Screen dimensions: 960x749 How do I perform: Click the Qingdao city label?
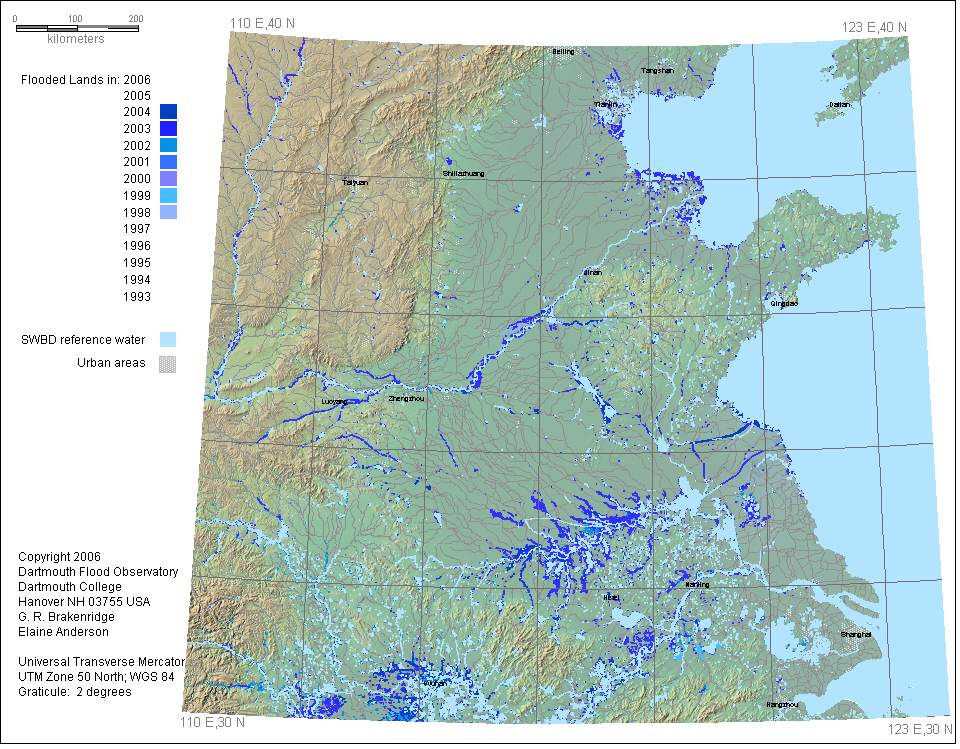[785, 302]
